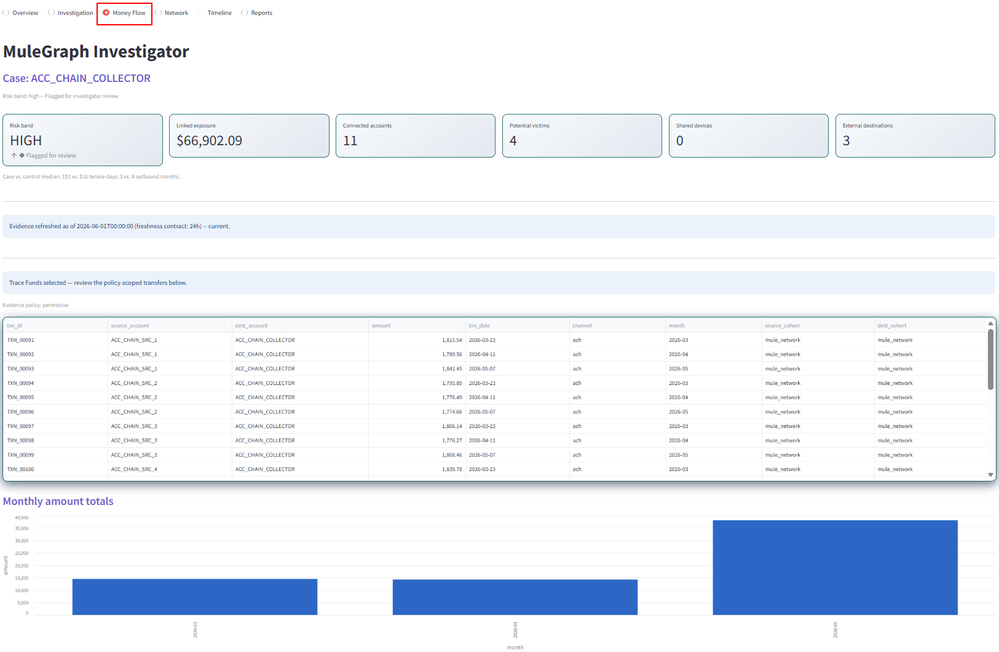Click the 2026-04 bar in monthly chart
Viewport: 999px width, 652px height.
point(515,597)
